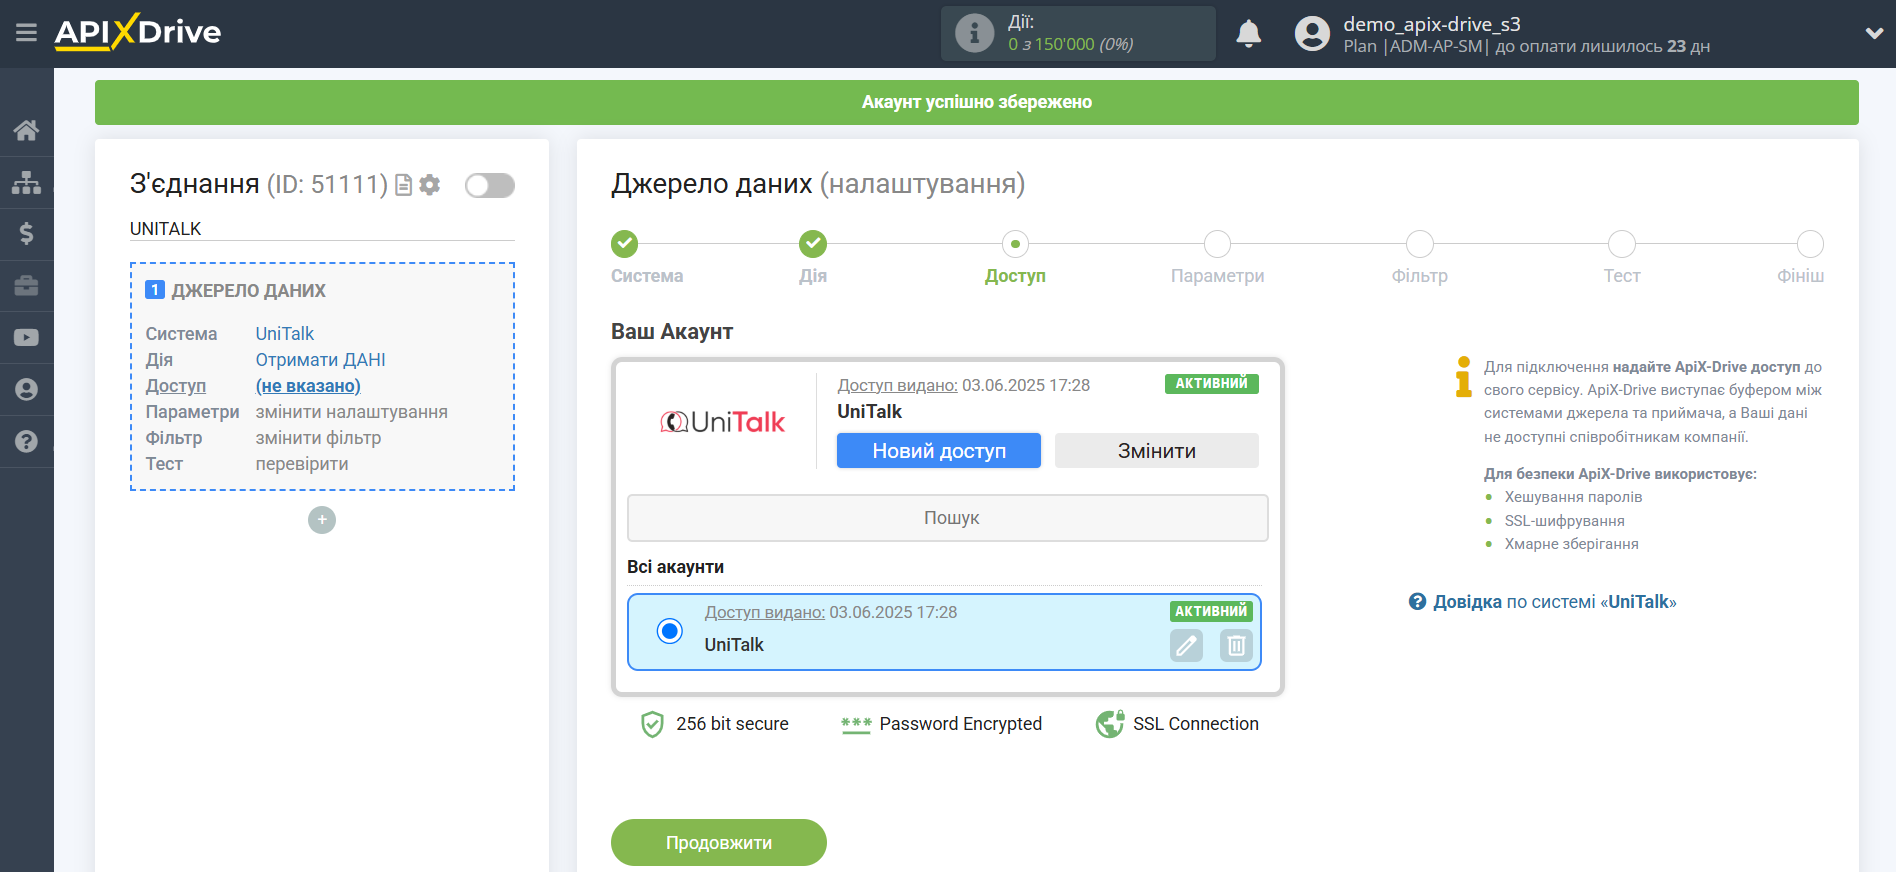Edit the UniTalk account with pencil icon
This screenshot has height=872, width=1896.
(x=1187, y=646)
